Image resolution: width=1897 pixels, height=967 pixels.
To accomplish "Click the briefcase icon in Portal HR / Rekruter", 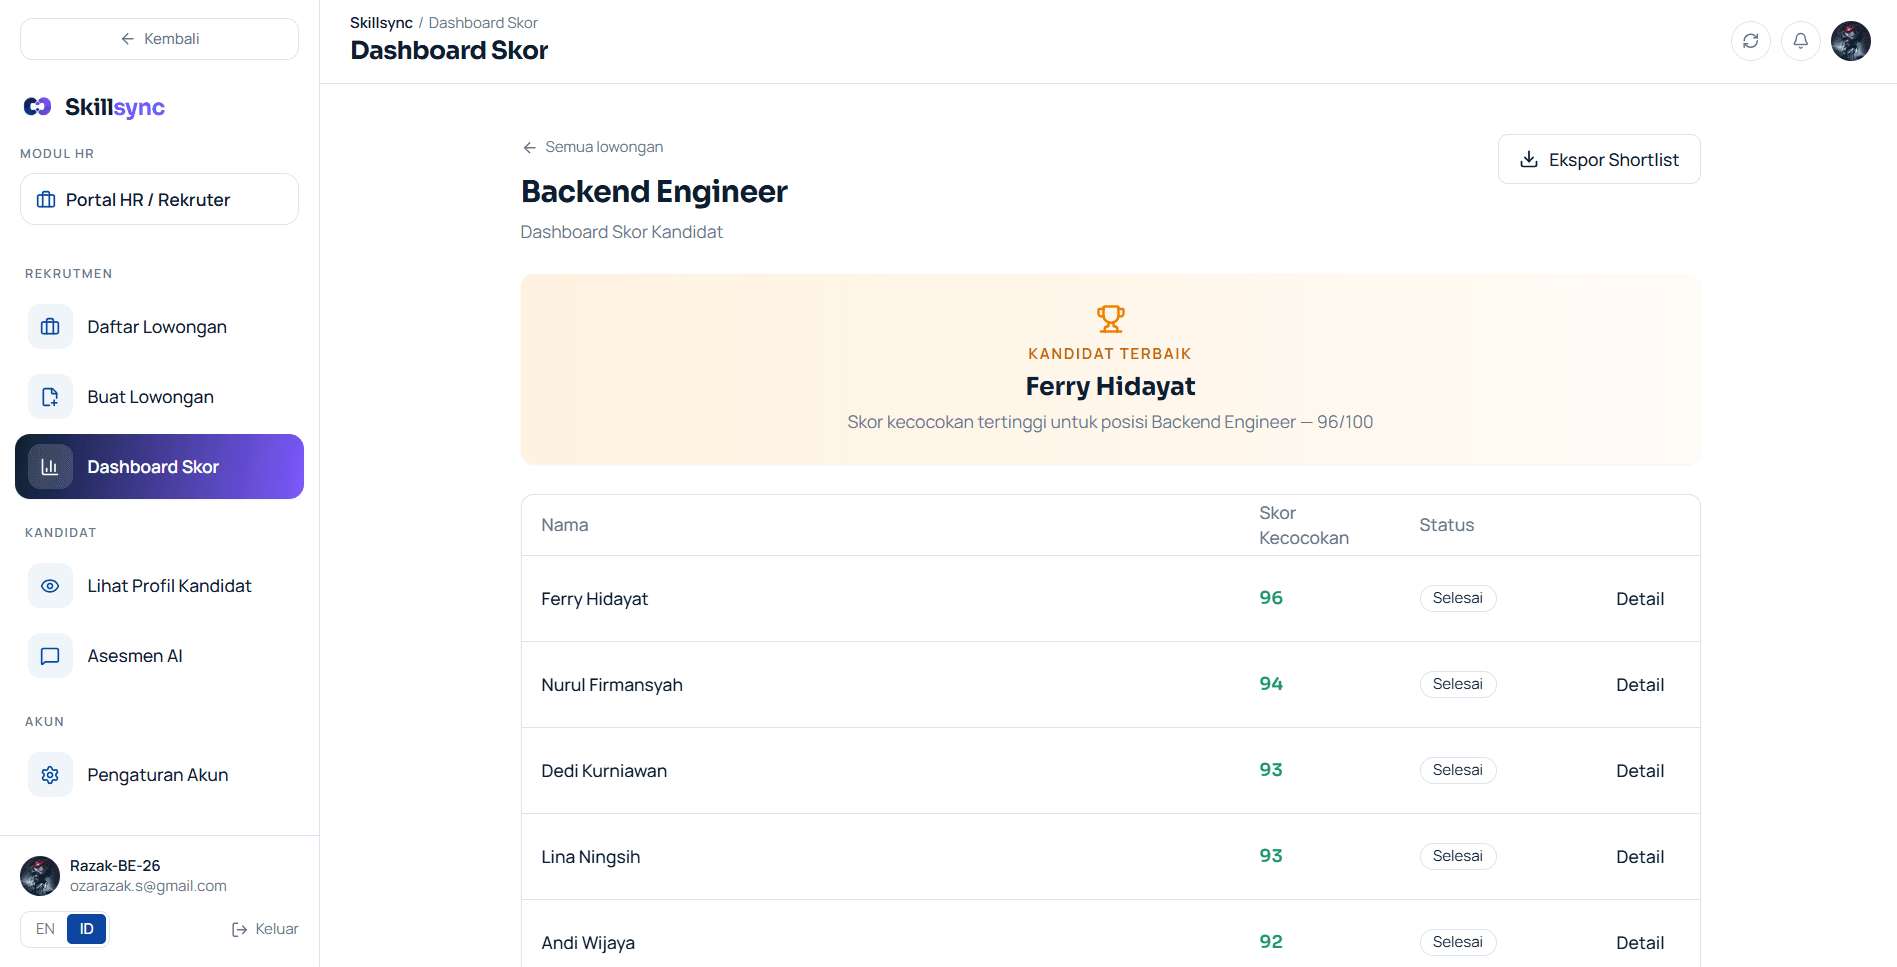I will tap(46, 200).
